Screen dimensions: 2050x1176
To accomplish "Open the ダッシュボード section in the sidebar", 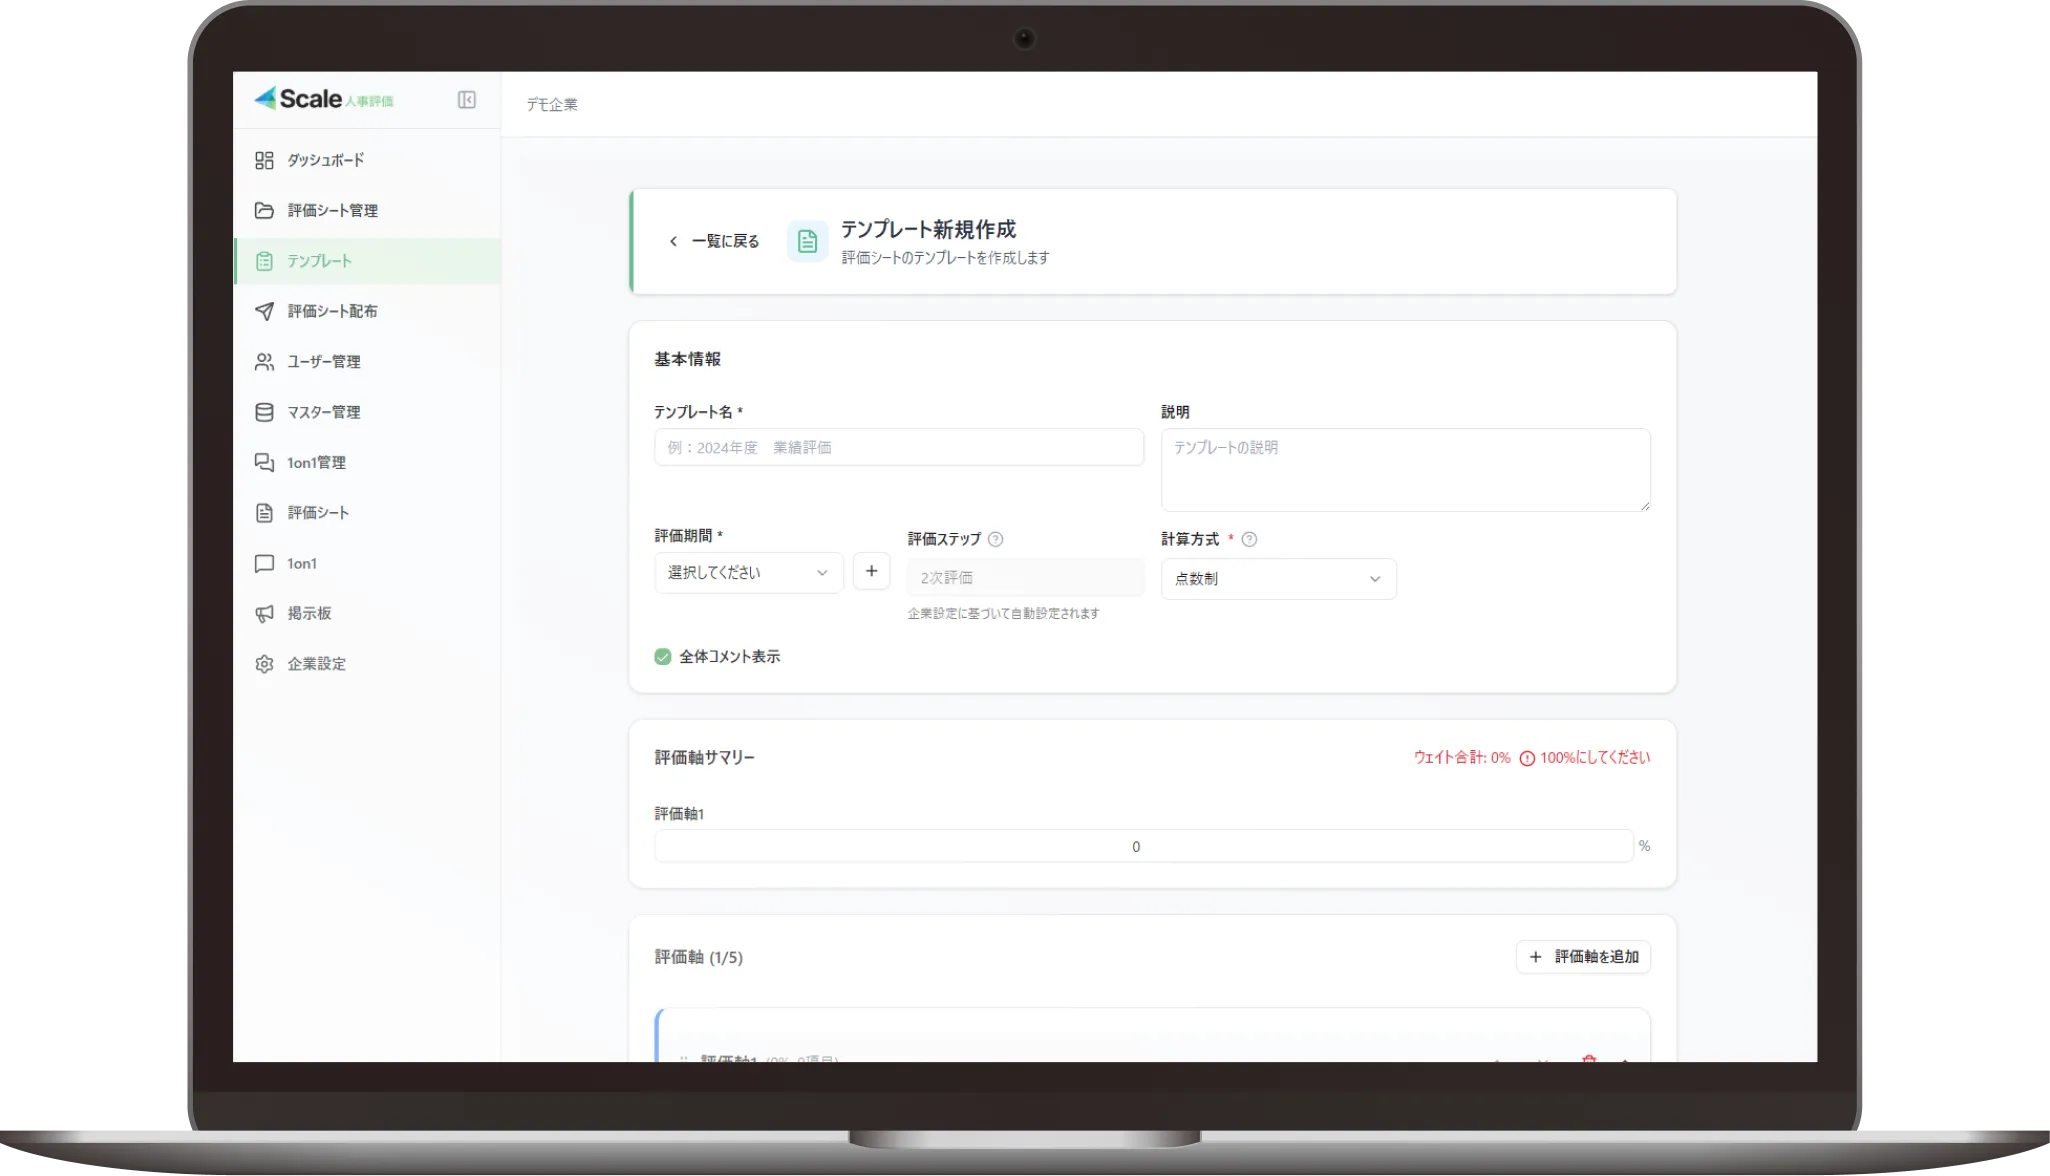I will point(324,160).
